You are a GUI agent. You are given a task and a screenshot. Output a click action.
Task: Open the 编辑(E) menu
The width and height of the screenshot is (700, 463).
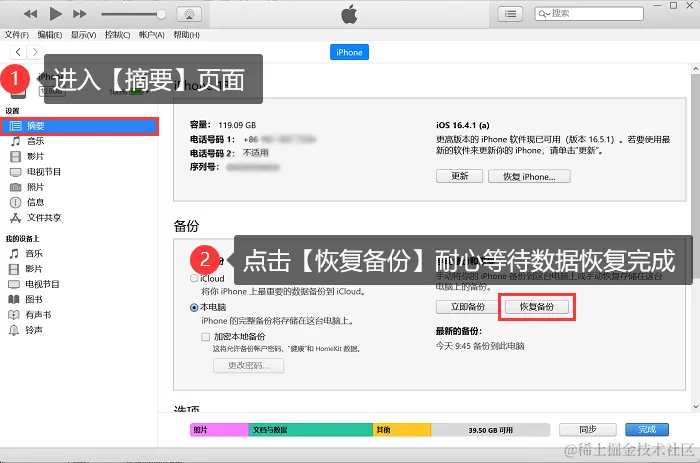tap(50, 35)
